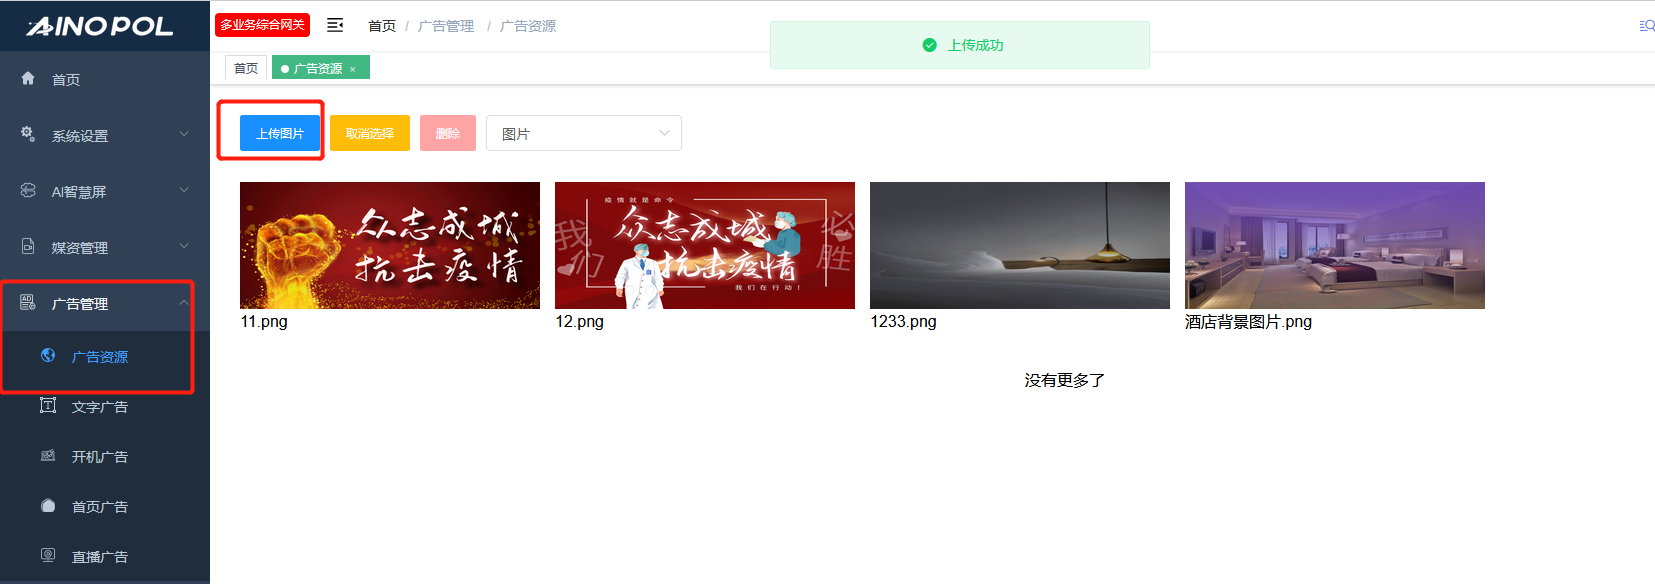Click the 文字广告 menu icon
This screenshot has width=1655, height=584.
coord(48,405)
